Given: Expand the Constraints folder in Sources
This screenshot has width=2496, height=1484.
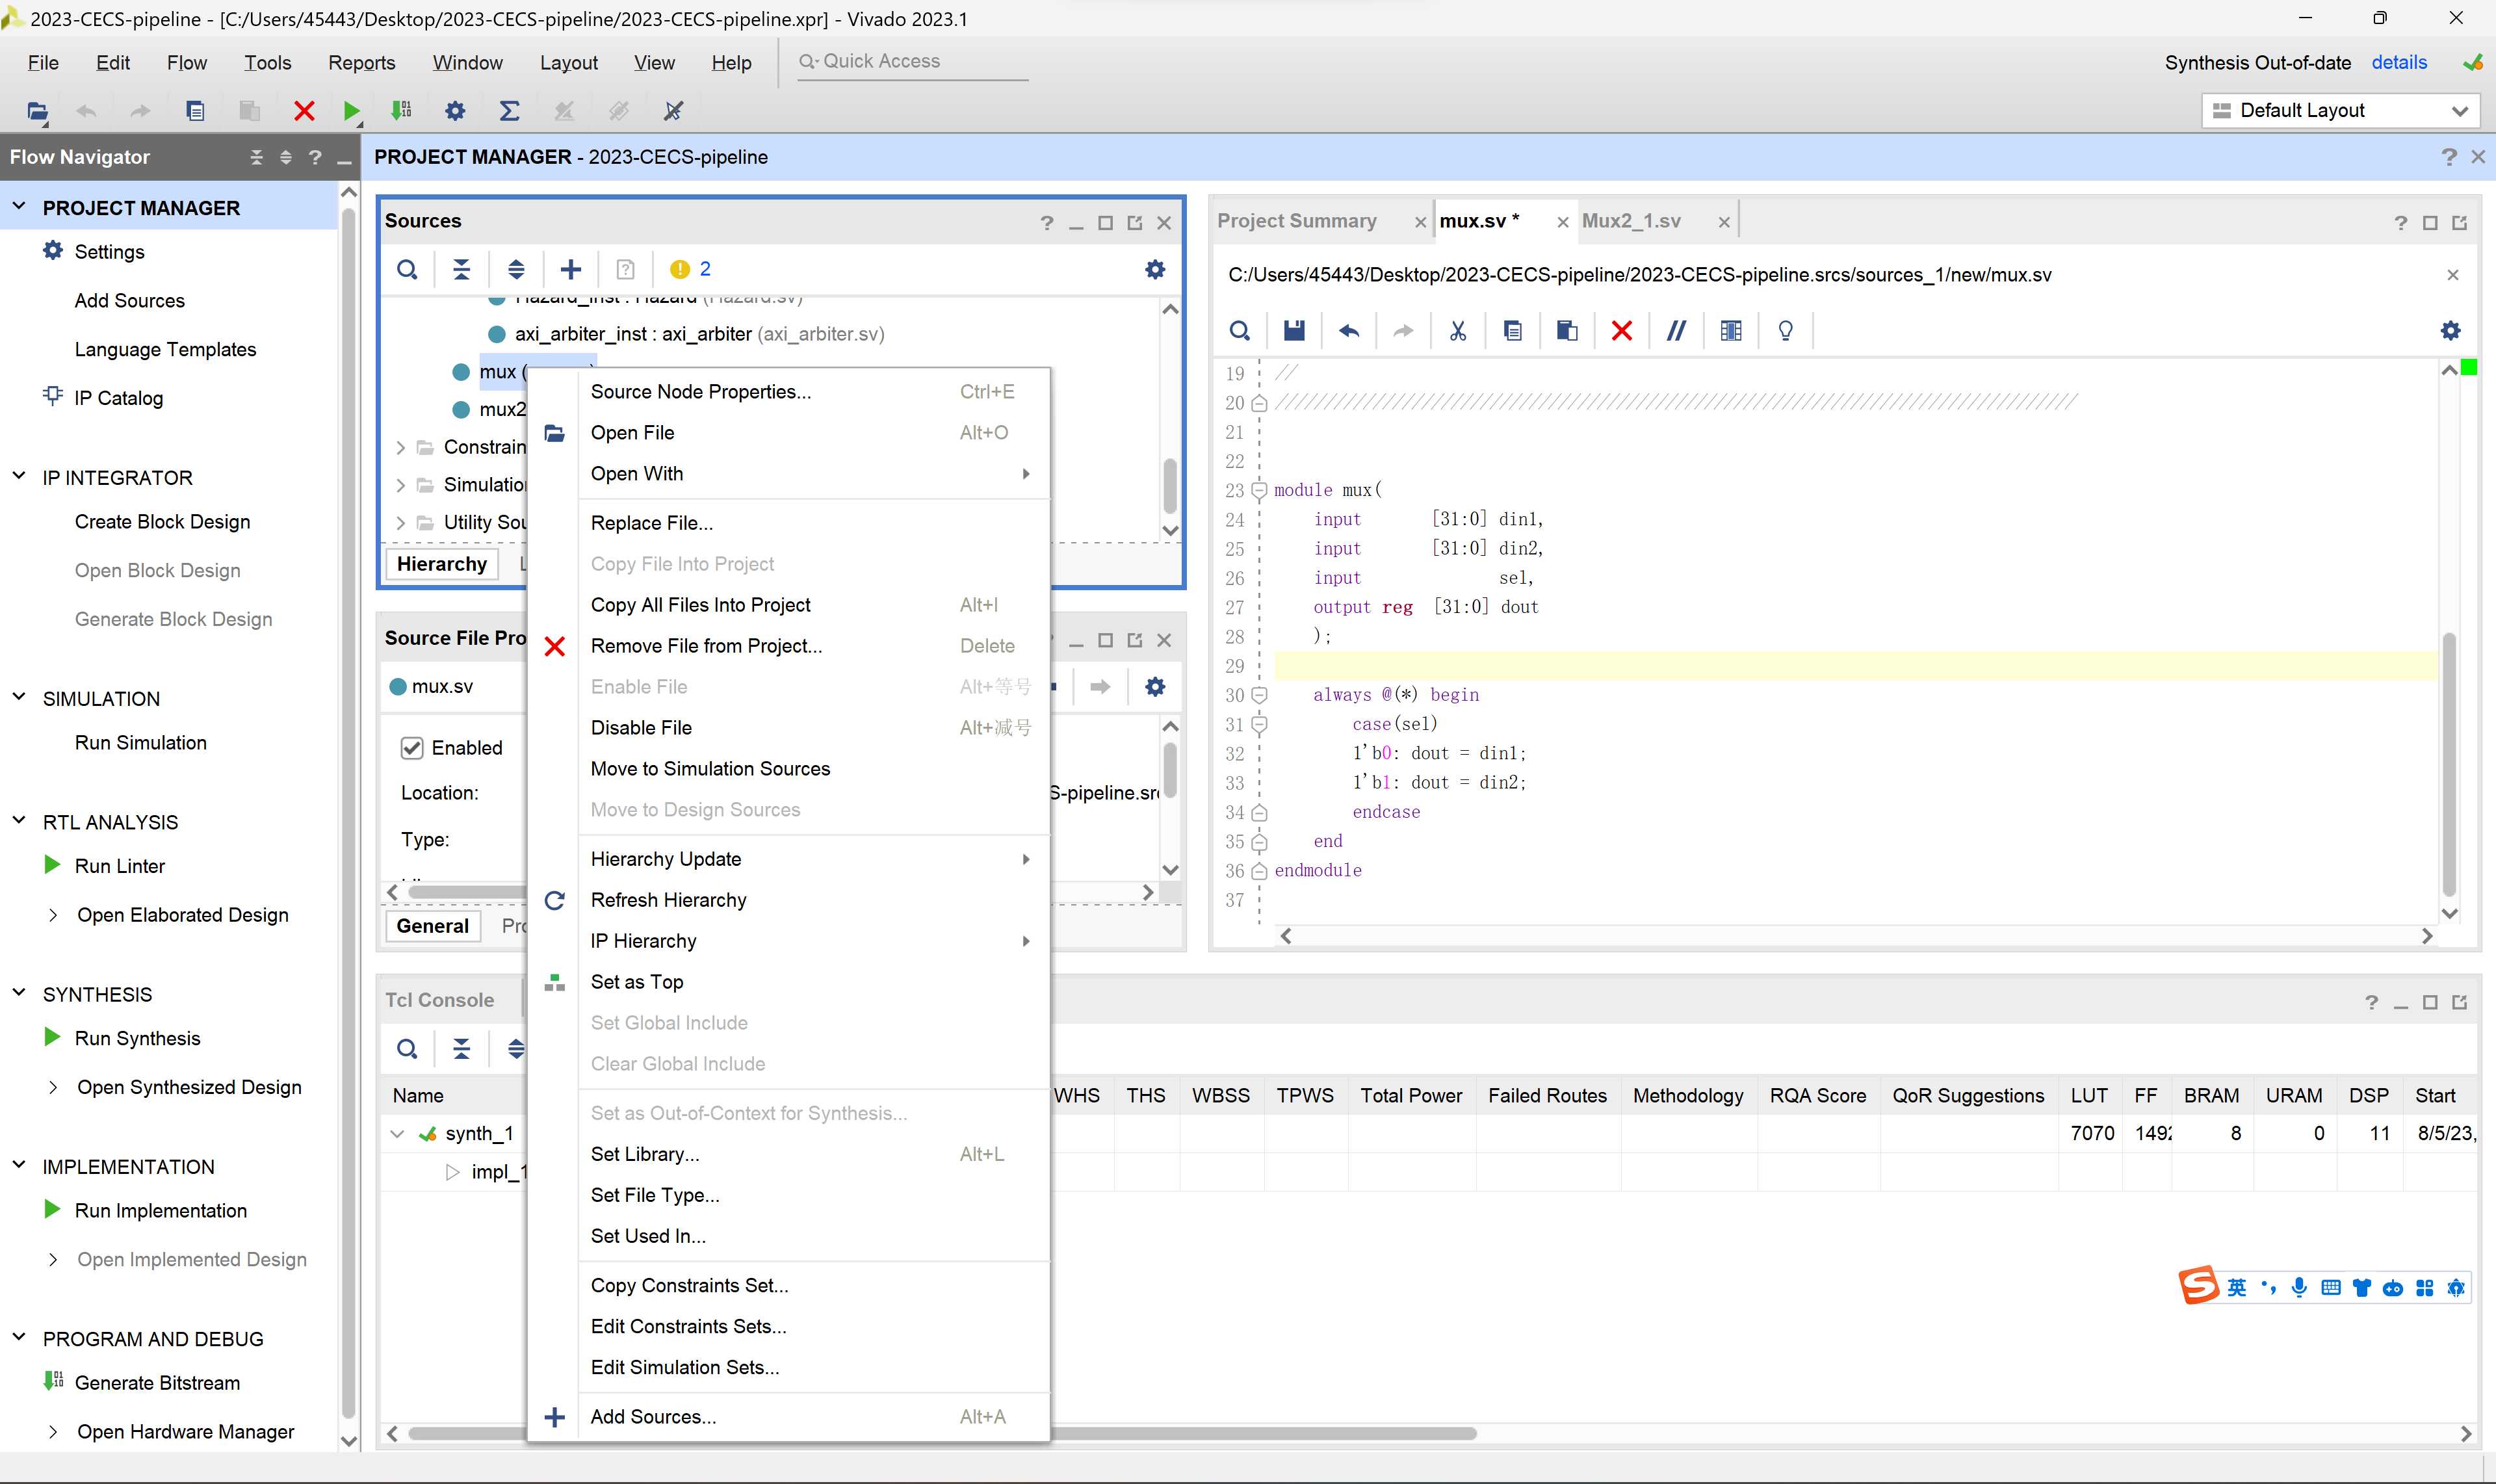Looking at the screenshot, I should coord(400,448).
